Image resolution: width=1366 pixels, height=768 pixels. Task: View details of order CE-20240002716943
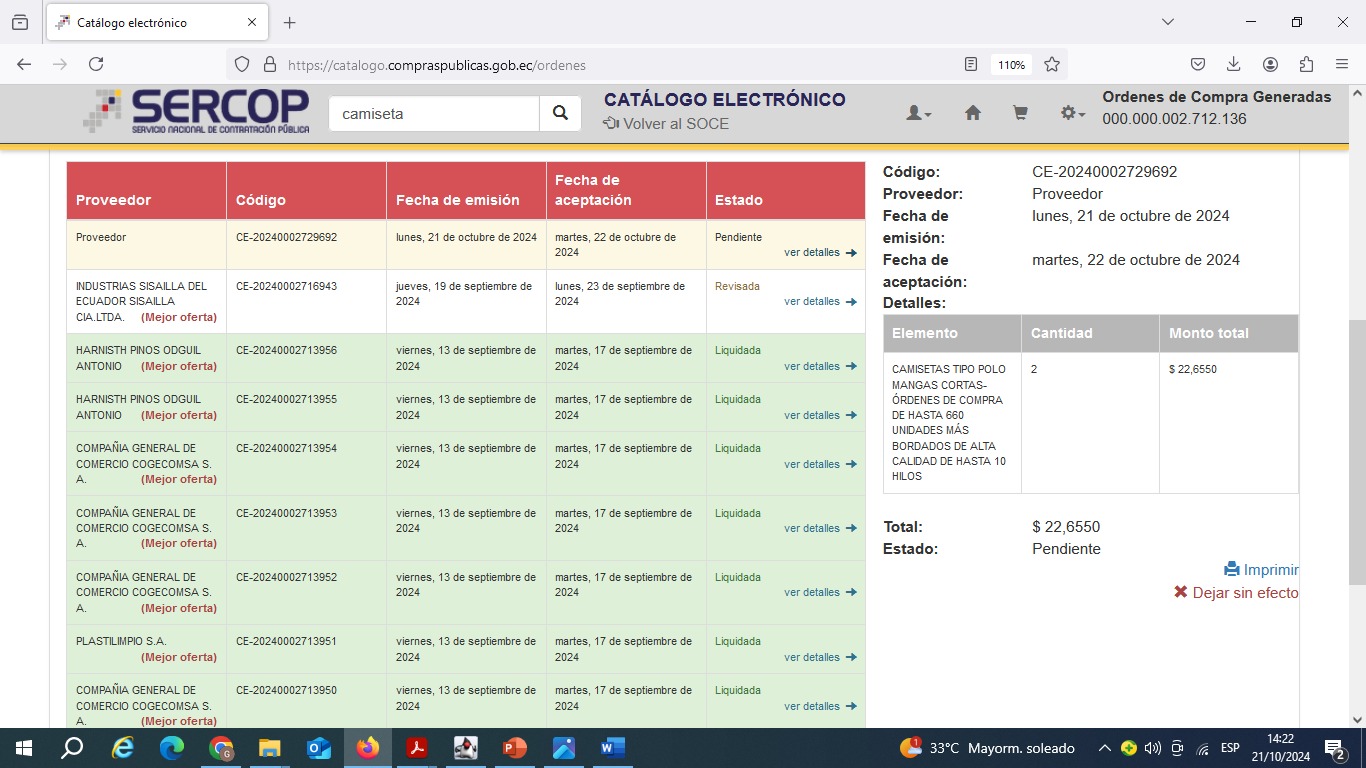point(819,302)
